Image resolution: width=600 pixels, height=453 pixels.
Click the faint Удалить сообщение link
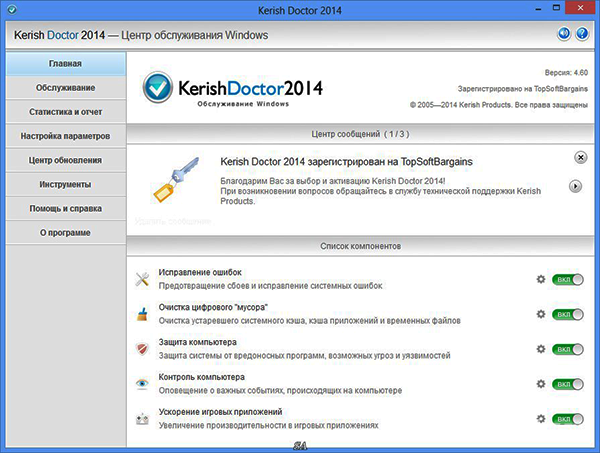coord(173,221)
